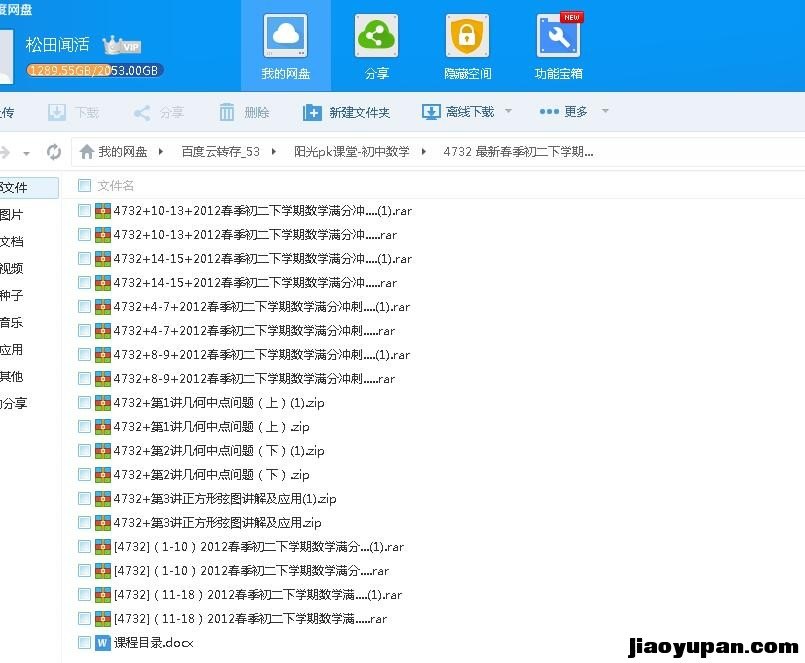Screen dimensions: 805x663
Task: Check the box for 4732+第2讲几何中点问题（下）.zip
Action: point(84,475)
